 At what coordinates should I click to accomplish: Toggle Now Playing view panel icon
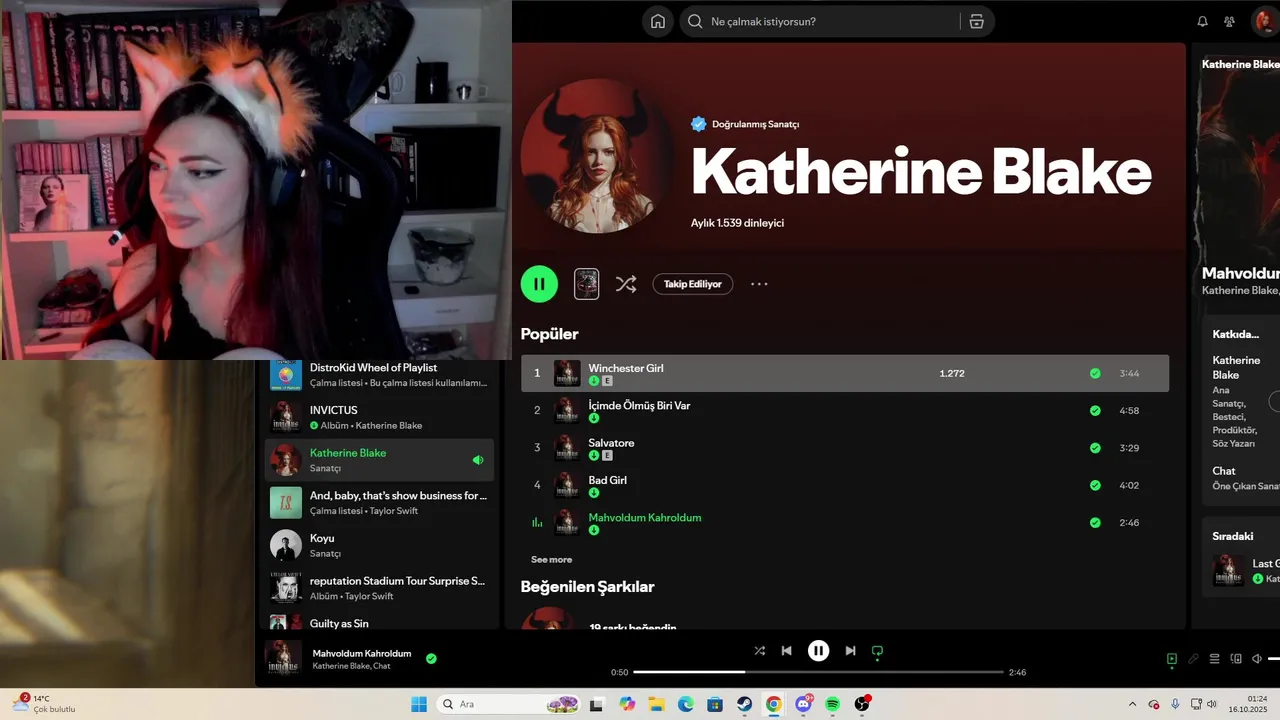pos(1171,659)
